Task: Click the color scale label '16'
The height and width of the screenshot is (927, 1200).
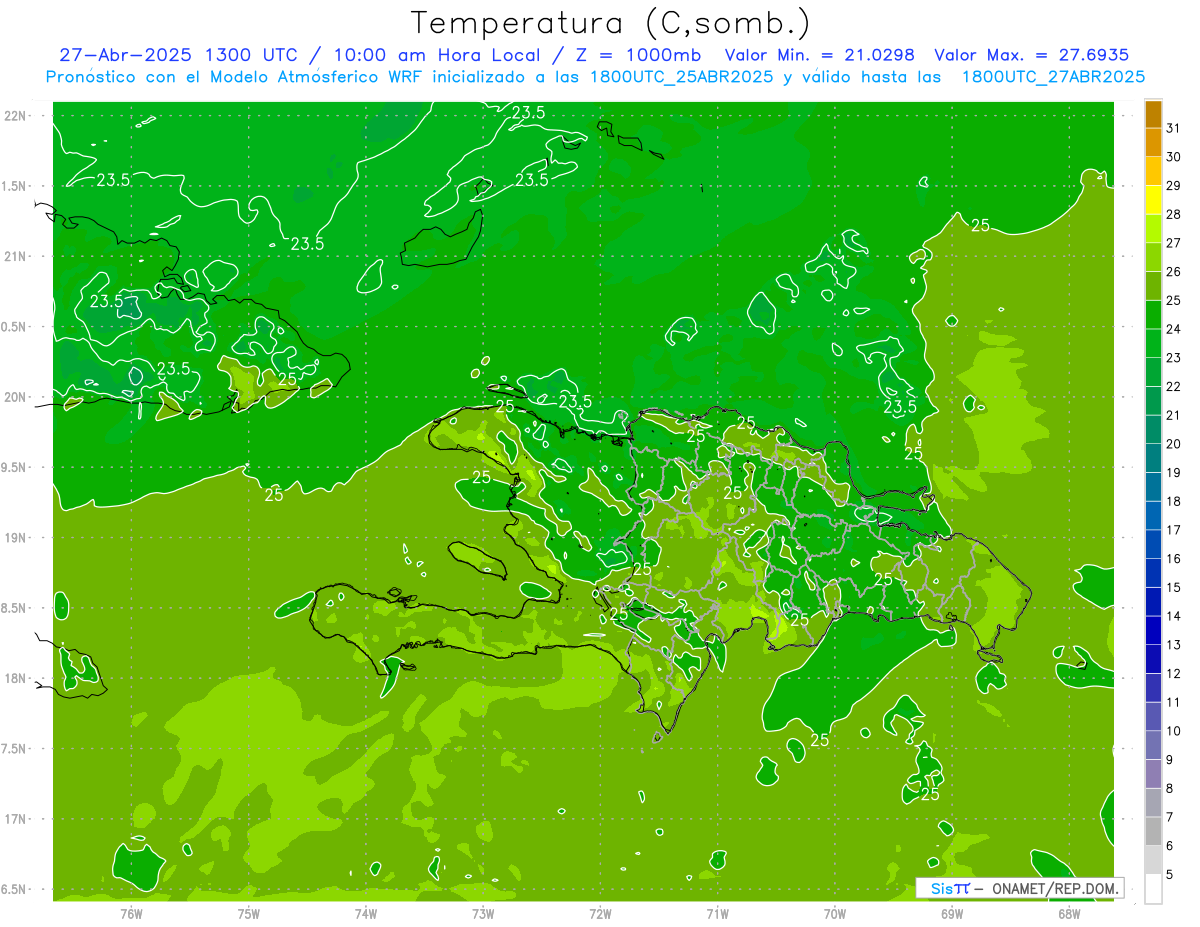Action: pos(1174,559)
